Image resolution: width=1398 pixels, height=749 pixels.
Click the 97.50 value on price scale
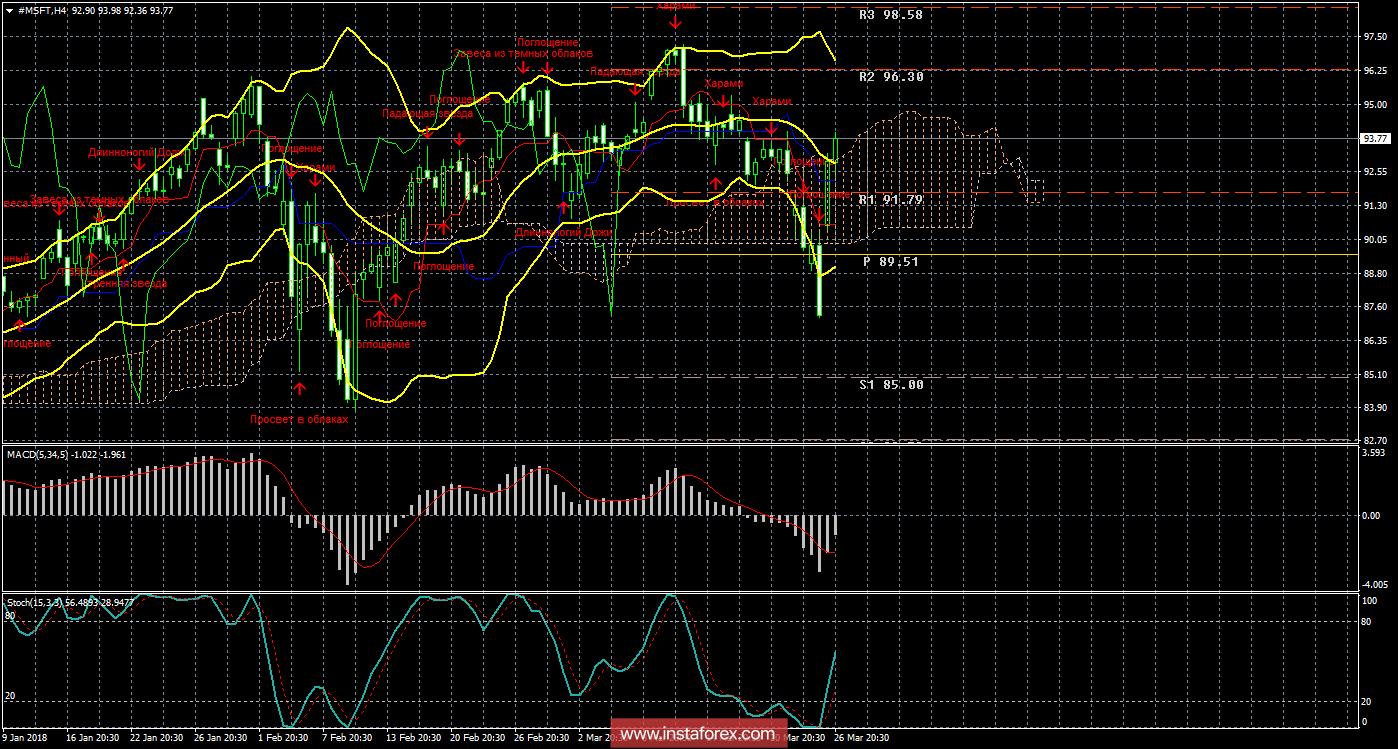coord(1376,37)
